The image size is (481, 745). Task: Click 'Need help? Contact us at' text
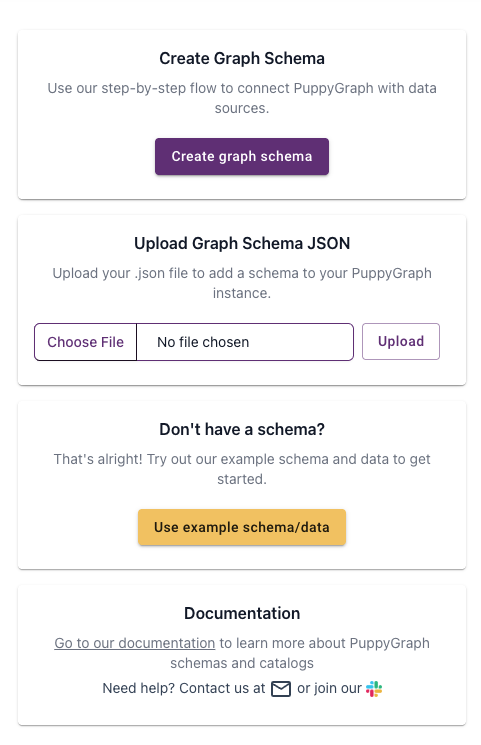coord(183,688)
